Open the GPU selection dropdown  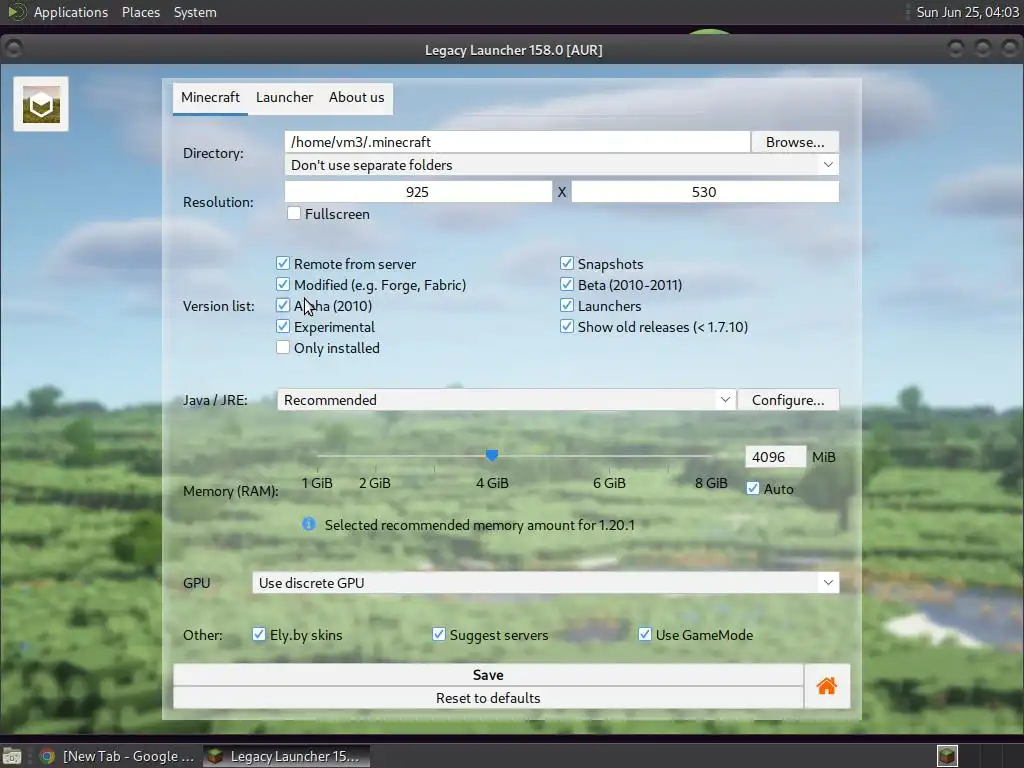(545, 583)
